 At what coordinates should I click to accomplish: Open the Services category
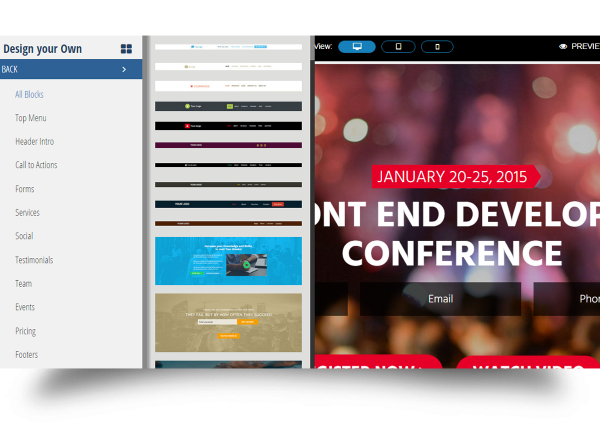click(x=27, y=212)
